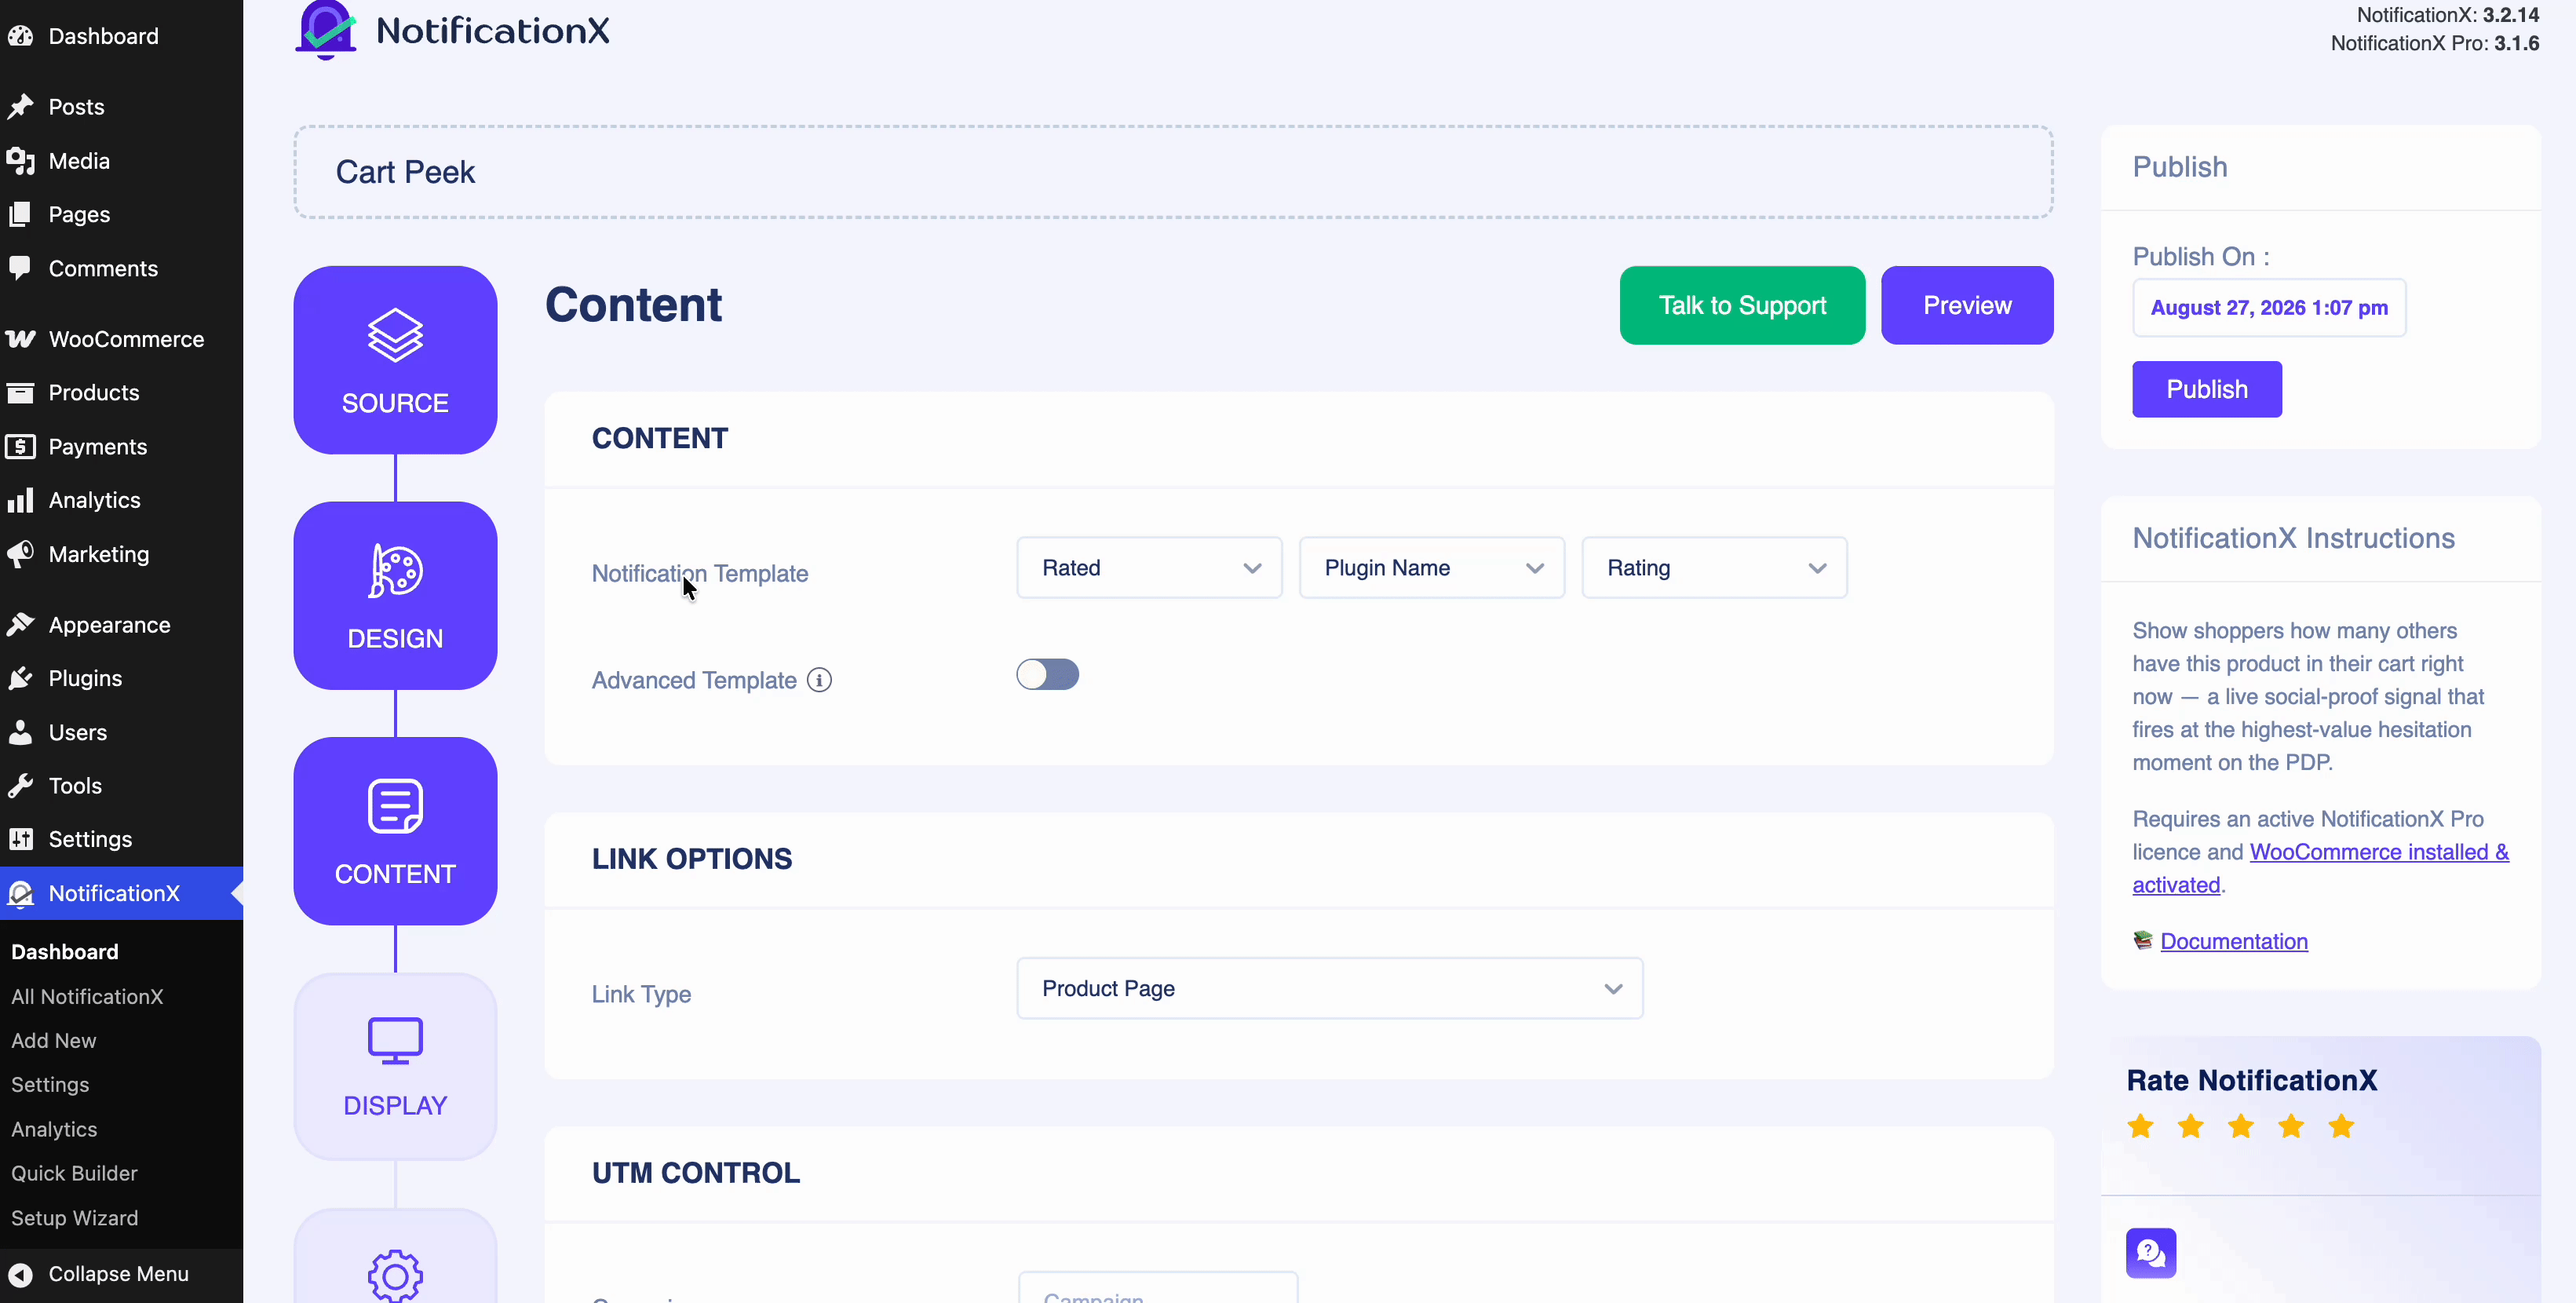Open the Rating dropdown

pos(1714,568)
